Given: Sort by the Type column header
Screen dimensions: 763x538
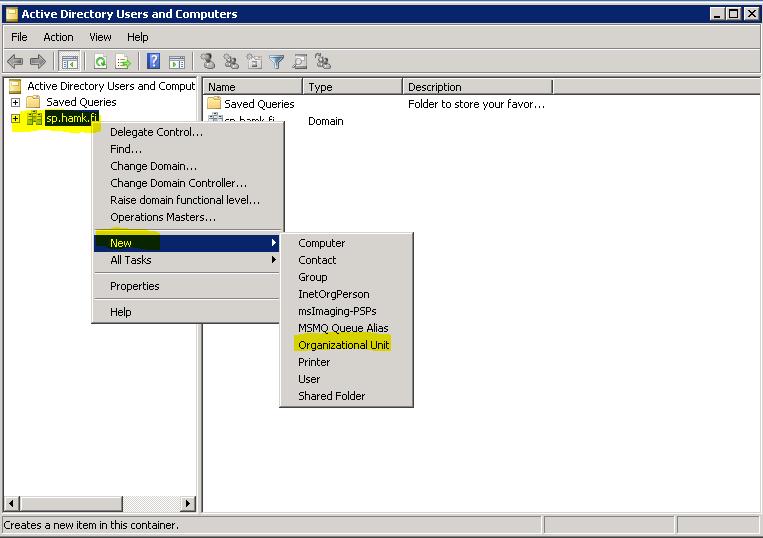Looking at the screenshot, I should pyautogui.click(x=352, y=87).
